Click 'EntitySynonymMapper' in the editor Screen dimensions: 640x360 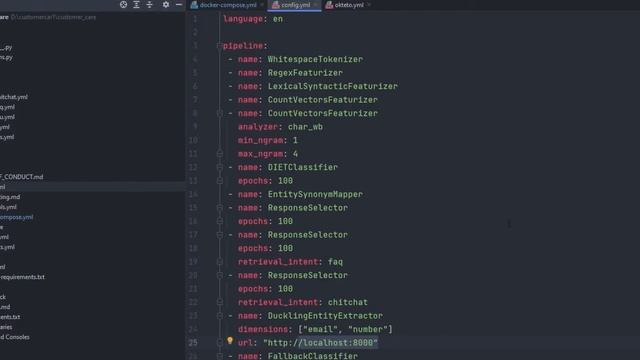click(x=315, y=194)
